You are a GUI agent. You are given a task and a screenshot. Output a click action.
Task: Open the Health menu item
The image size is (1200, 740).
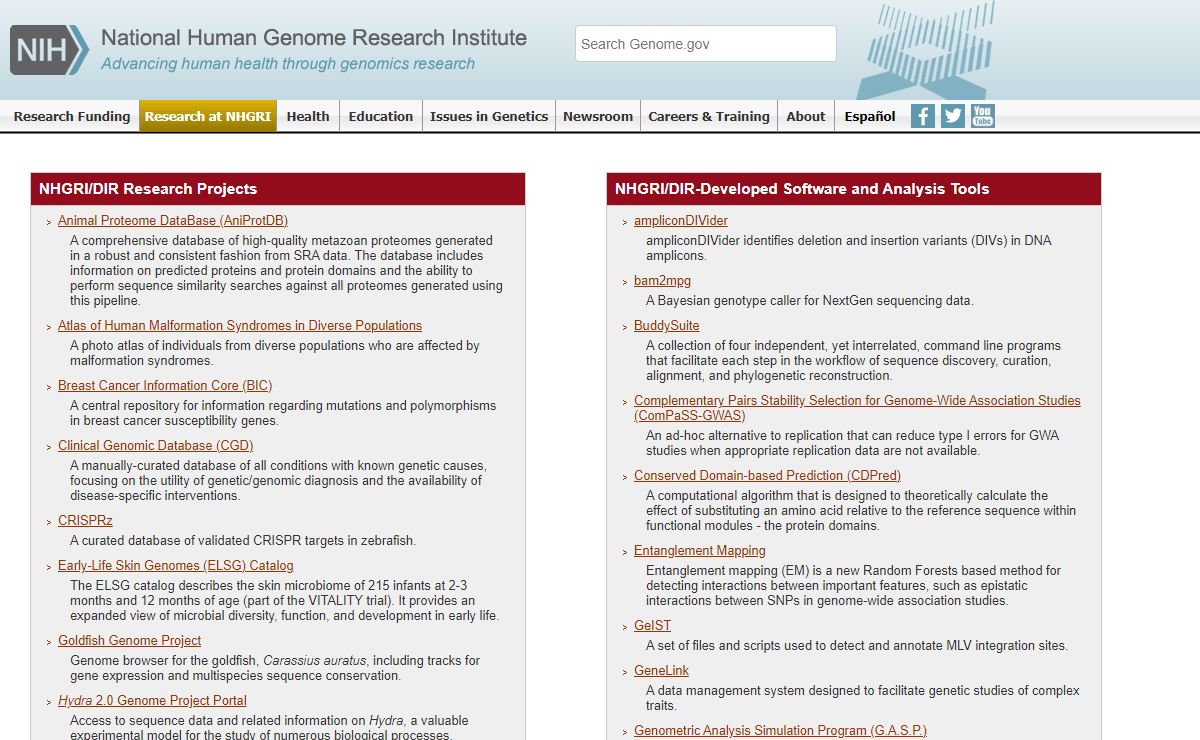308,116
